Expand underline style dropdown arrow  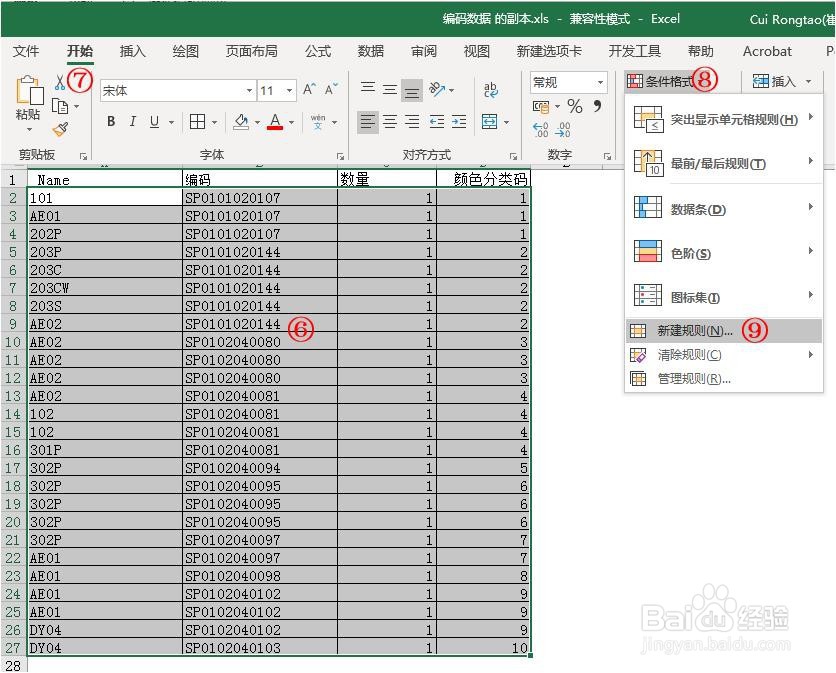pos(171,122)
